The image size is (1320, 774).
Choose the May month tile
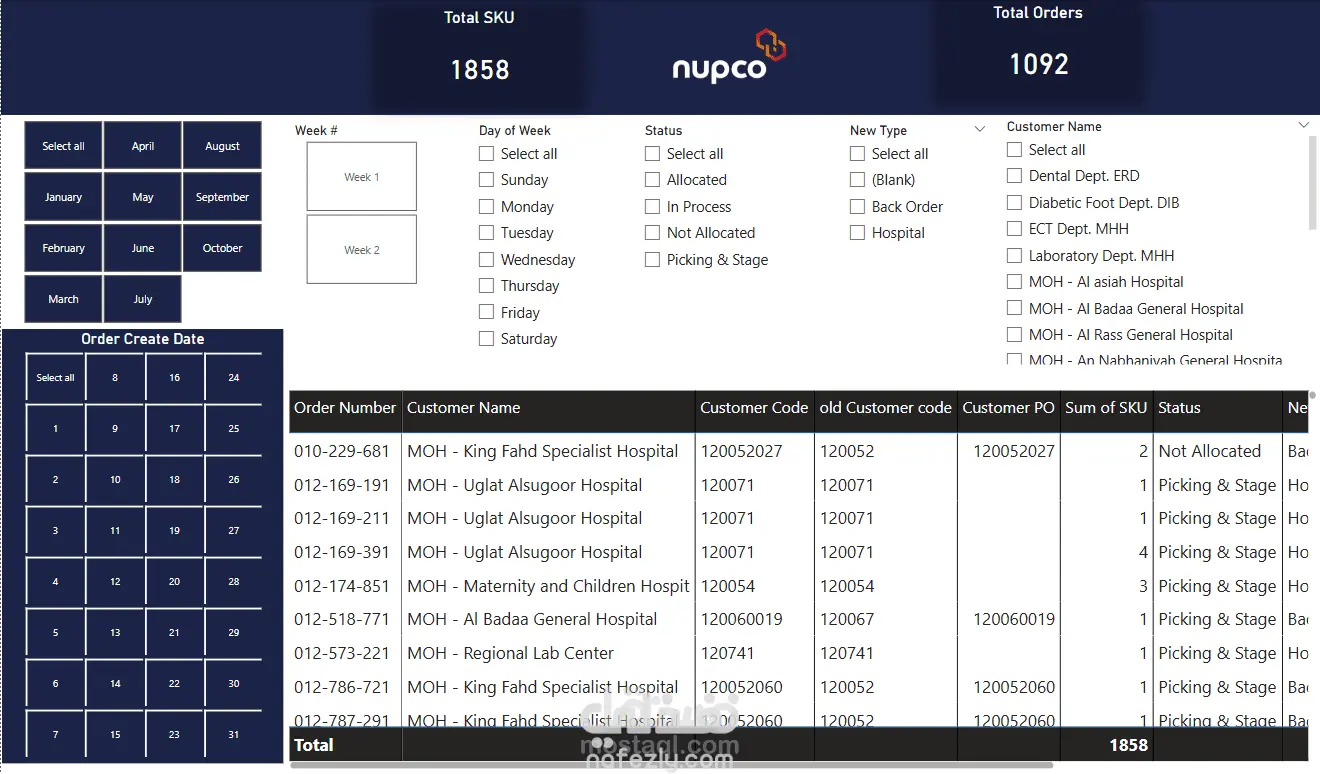pyautogui.click(x=143, y=197)
